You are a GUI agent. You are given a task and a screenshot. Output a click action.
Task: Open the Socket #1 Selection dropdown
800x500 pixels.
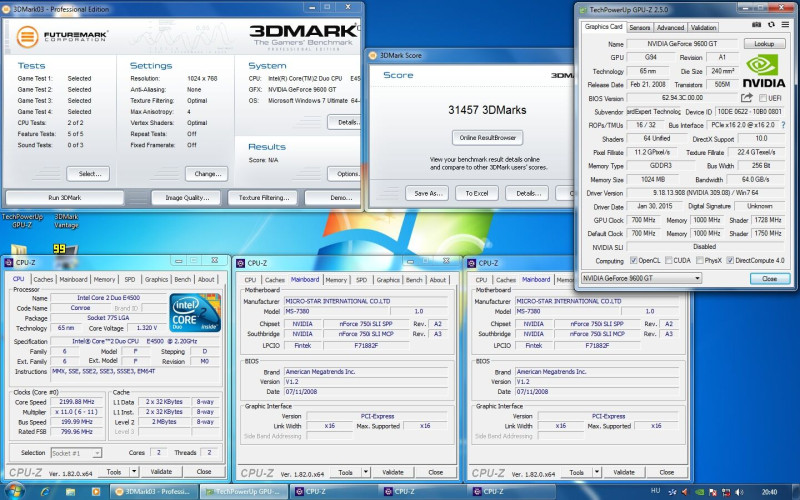77,453
